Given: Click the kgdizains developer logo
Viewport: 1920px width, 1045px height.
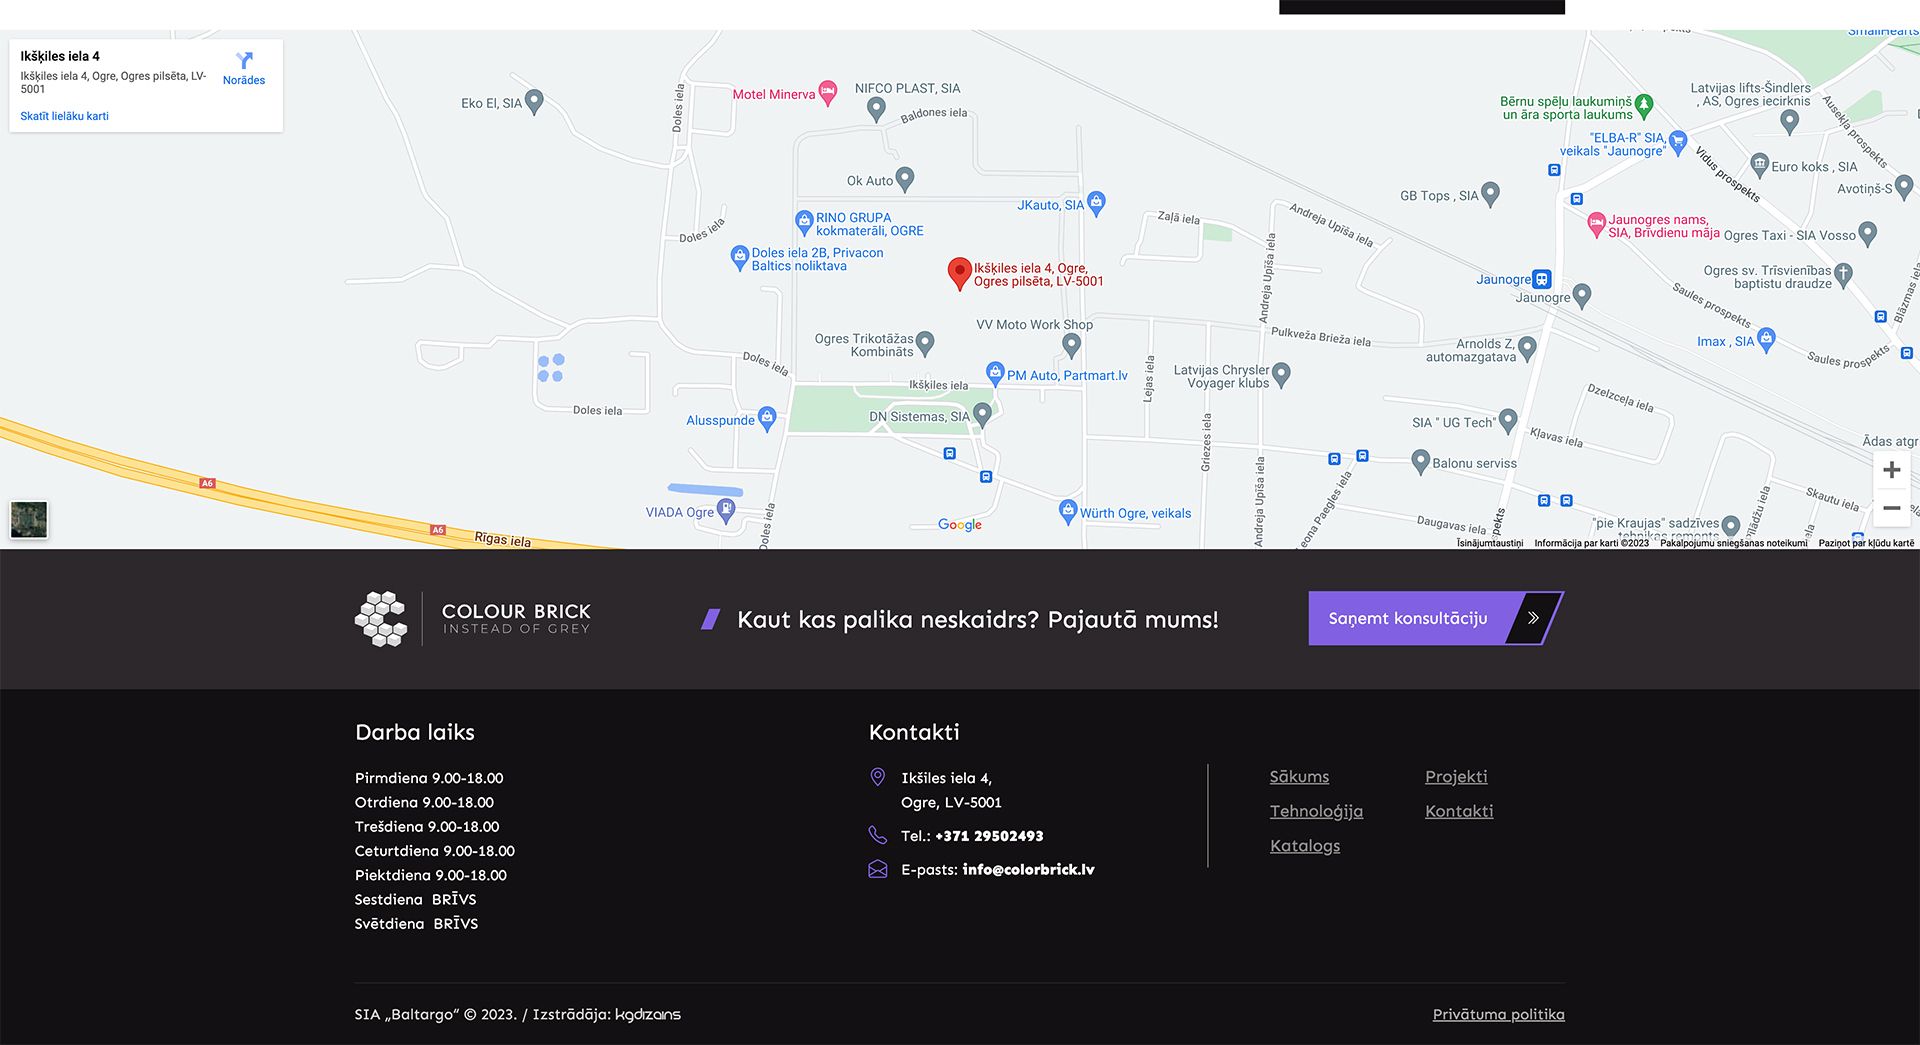Looking at the screenshot, I should point(648,1014).
